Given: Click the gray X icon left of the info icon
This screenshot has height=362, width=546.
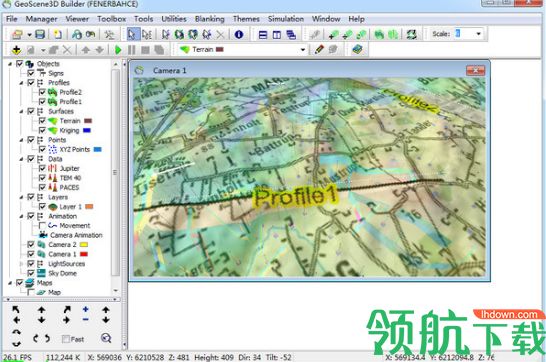Looking at the screenshot, I should [220, 34].
